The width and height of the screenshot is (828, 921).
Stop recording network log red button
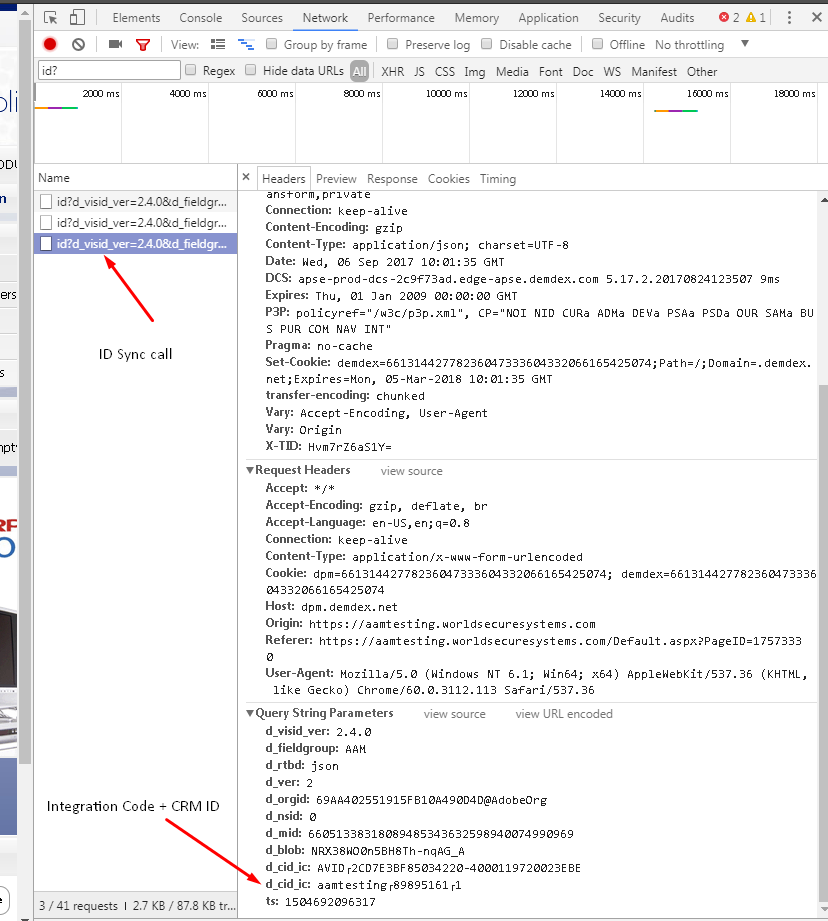50,44
